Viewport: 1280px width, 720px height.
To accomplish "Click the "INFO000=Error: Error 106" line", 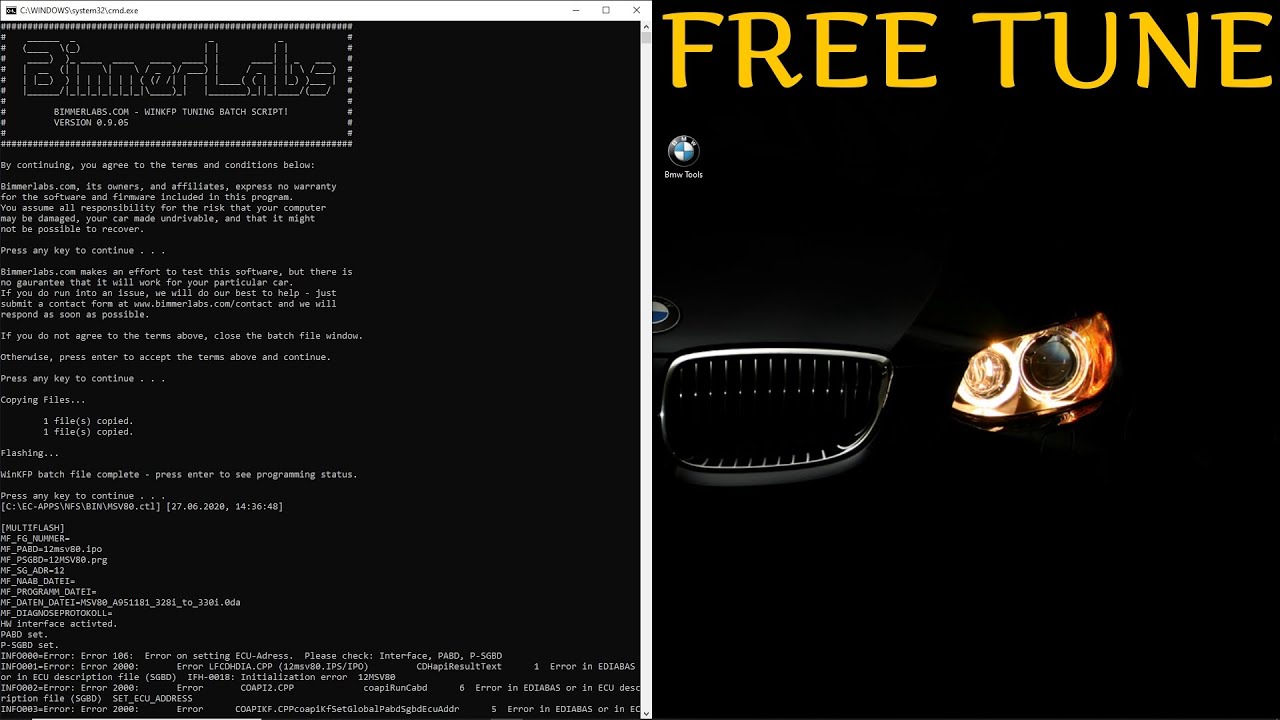I will pos(251,656).
